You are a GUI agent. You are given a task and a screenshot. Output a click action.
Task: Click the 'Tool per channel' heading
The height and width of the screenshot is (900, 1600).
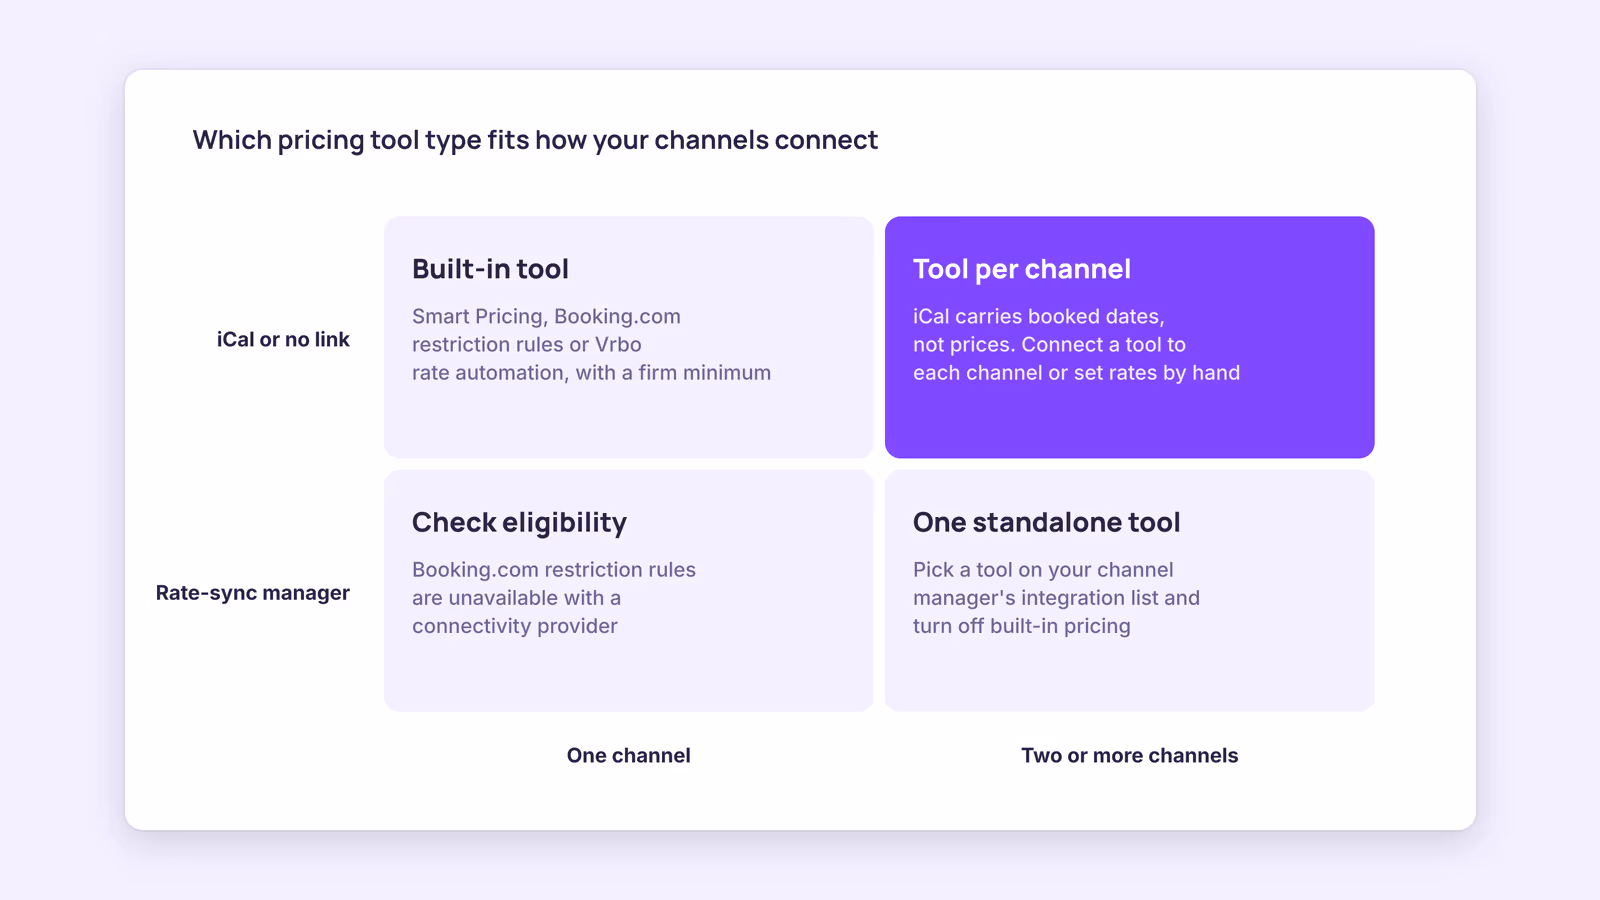click(1021, 269)
